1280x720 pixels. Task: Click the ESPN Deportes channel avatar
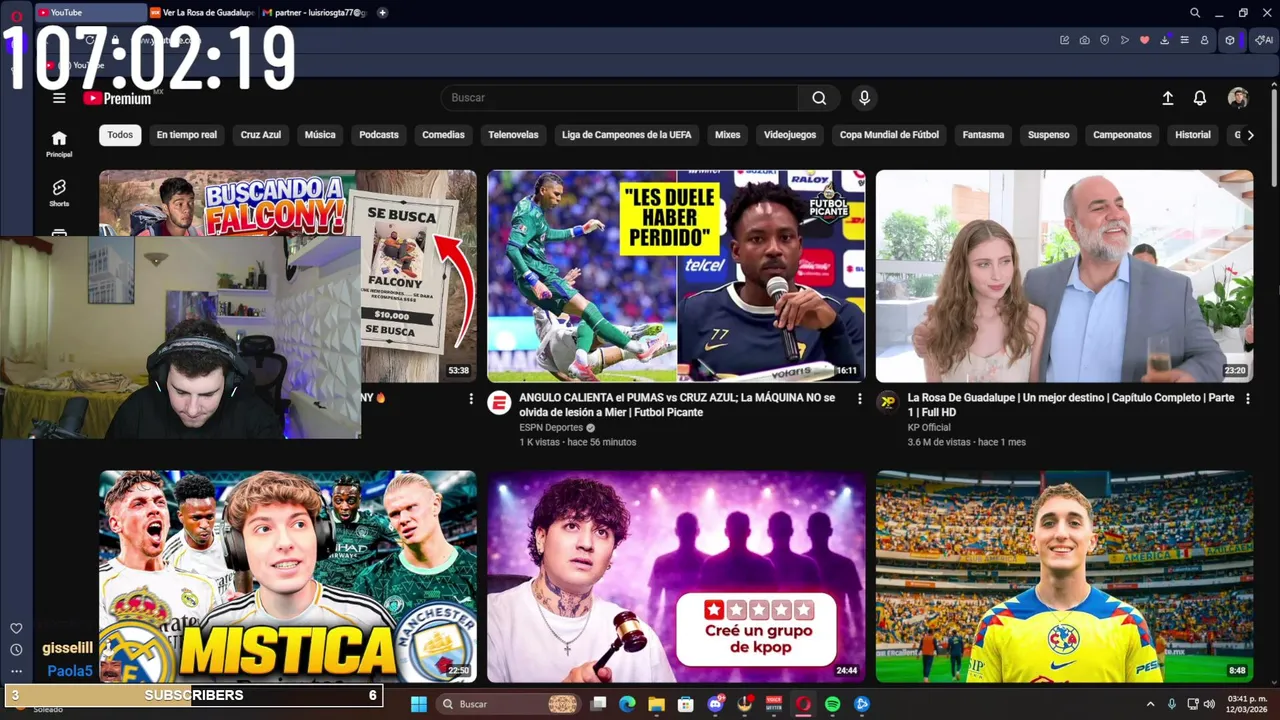click(x=498, y=403)
